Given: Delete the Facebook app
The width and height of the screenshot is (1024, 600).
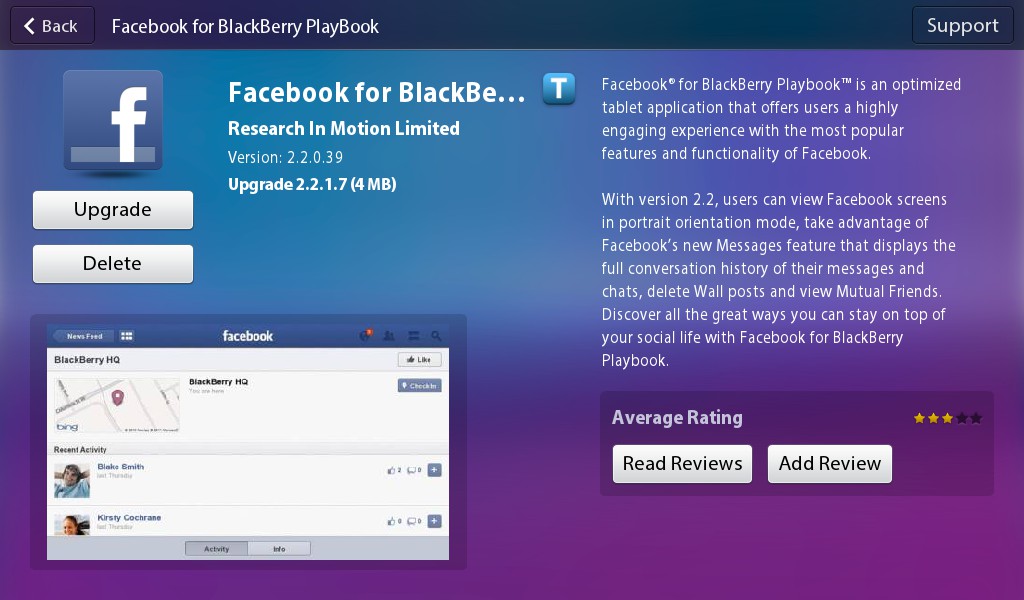Looking at the screenshot, I should coord(112,263).
